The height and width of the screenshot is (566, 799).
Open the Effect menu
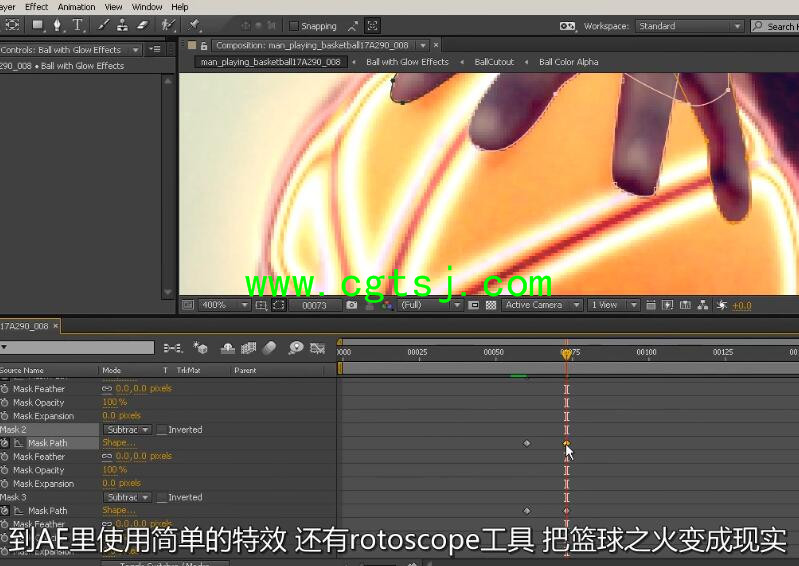coord(36,7)
